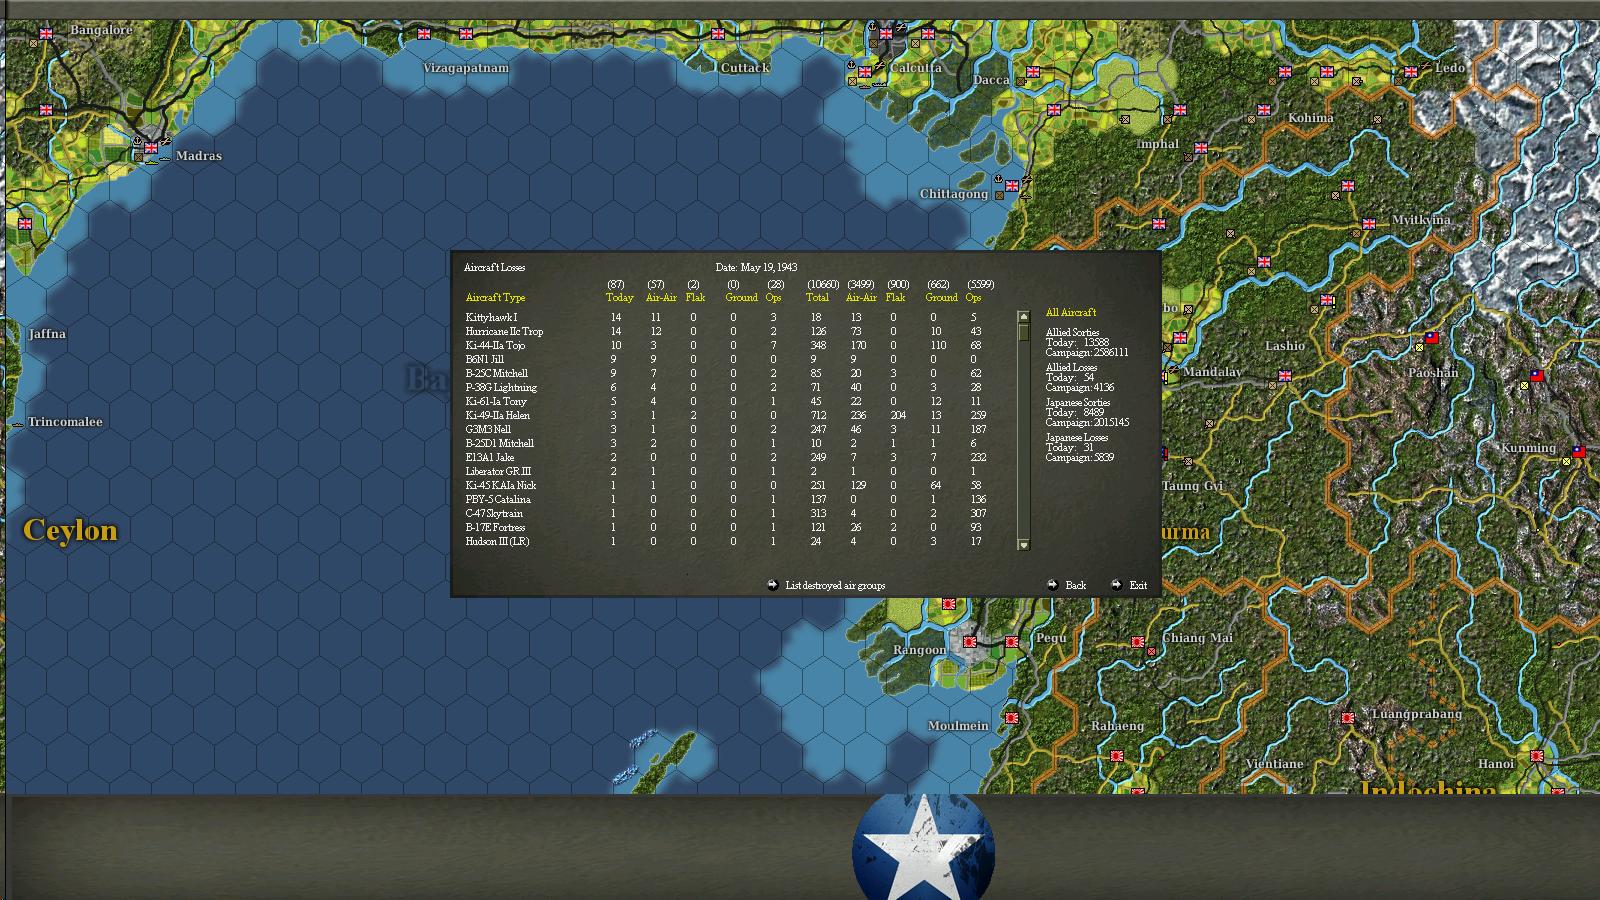Click the US star roundel emblem

(x=923, y=847)
